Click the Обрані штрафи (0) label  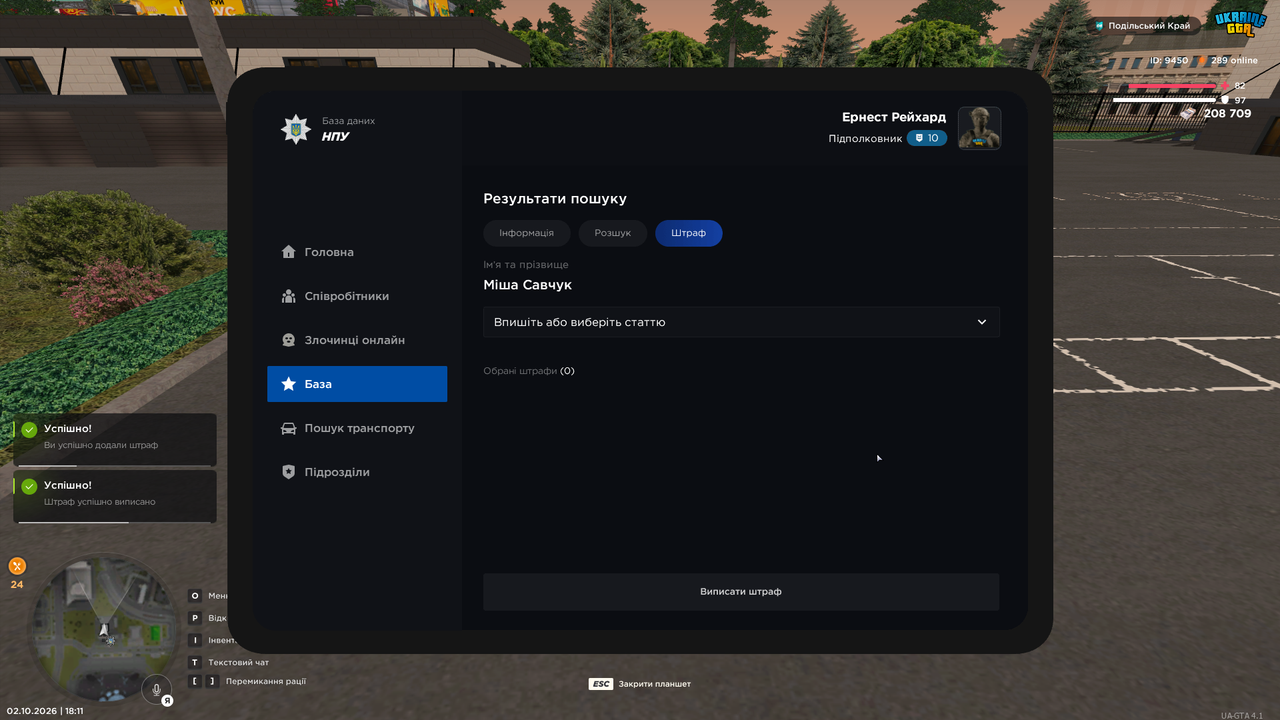click(x=529, y=371)
